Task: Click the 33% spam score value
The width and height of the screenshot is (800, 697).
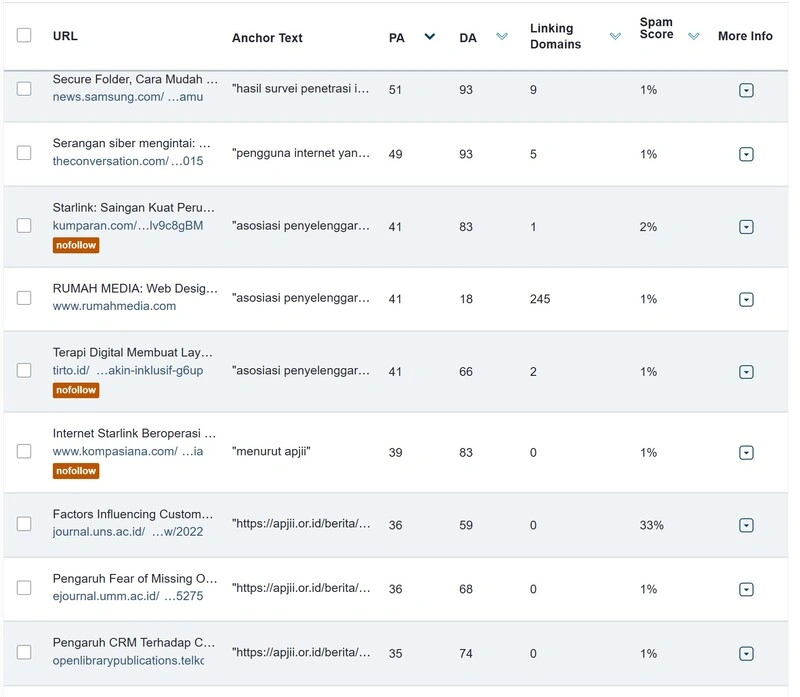Action: pyautogui.click(x=652, y=525)
